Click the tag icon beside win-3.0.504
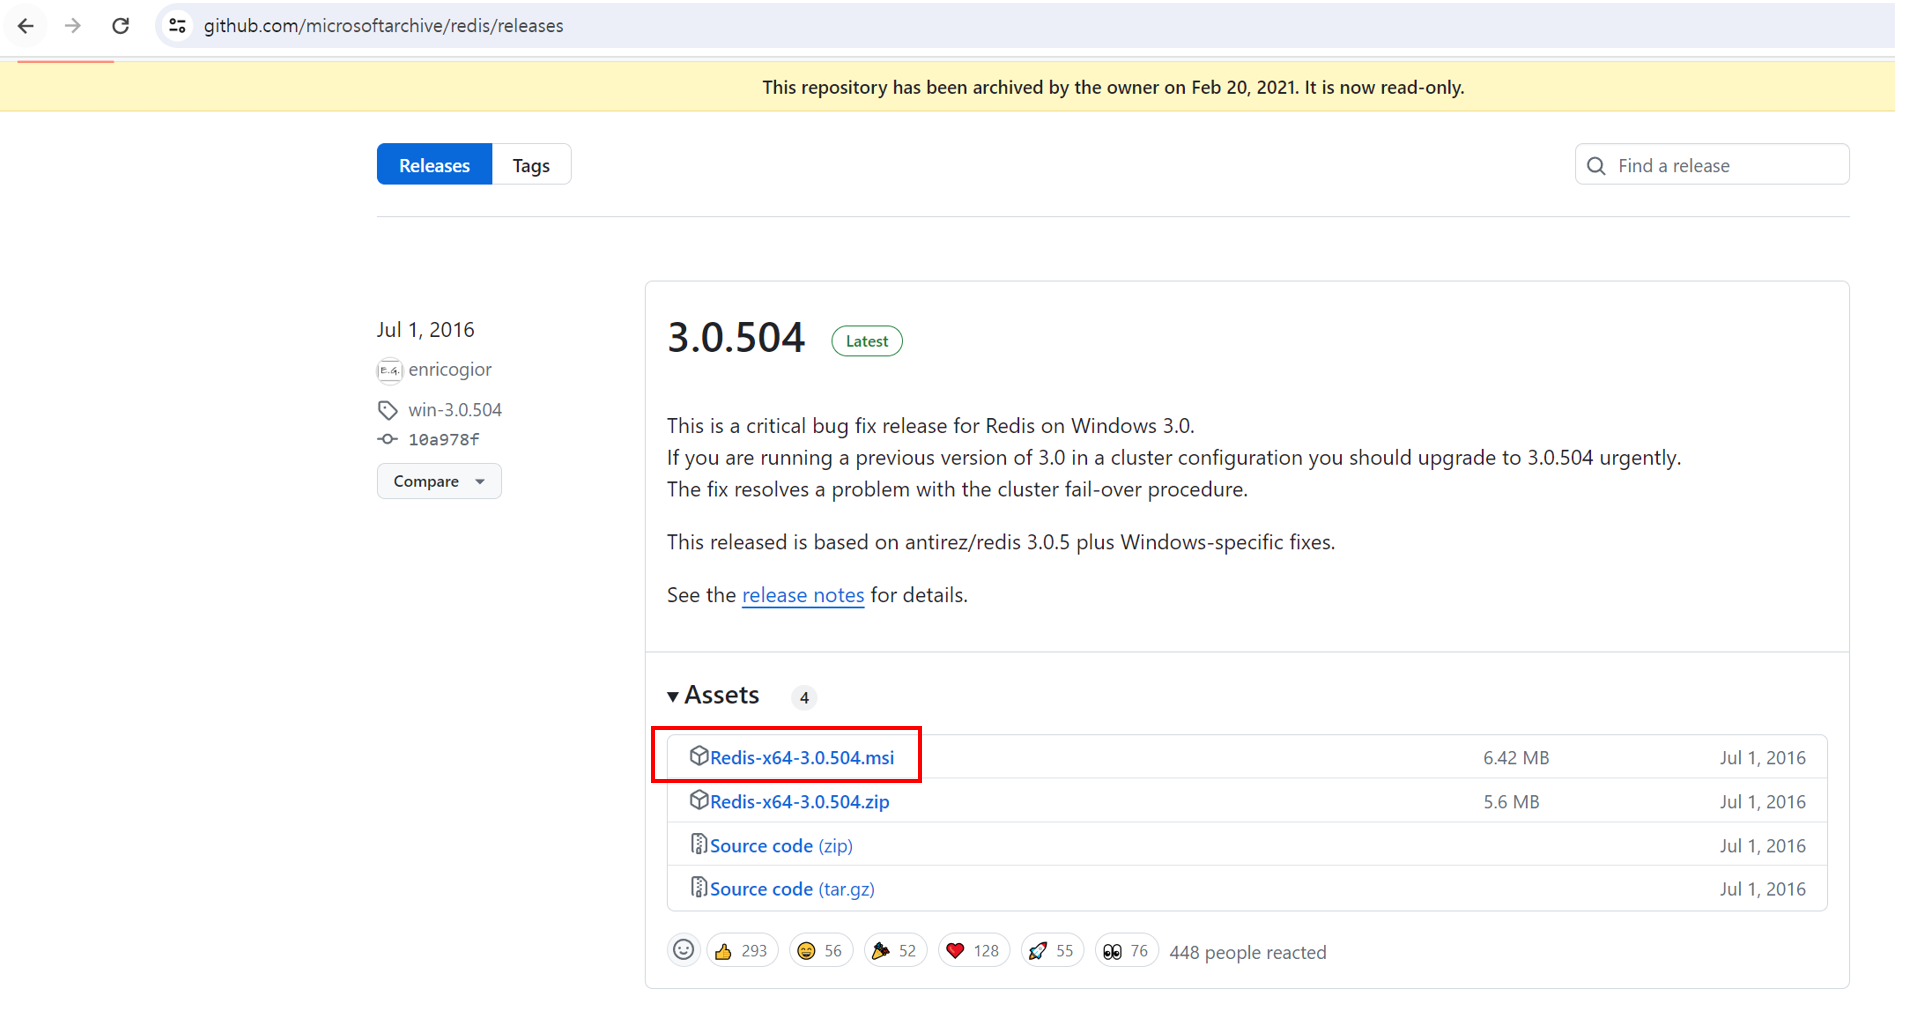Screen dimensions: 1909x1014 [x=388, y=410]
